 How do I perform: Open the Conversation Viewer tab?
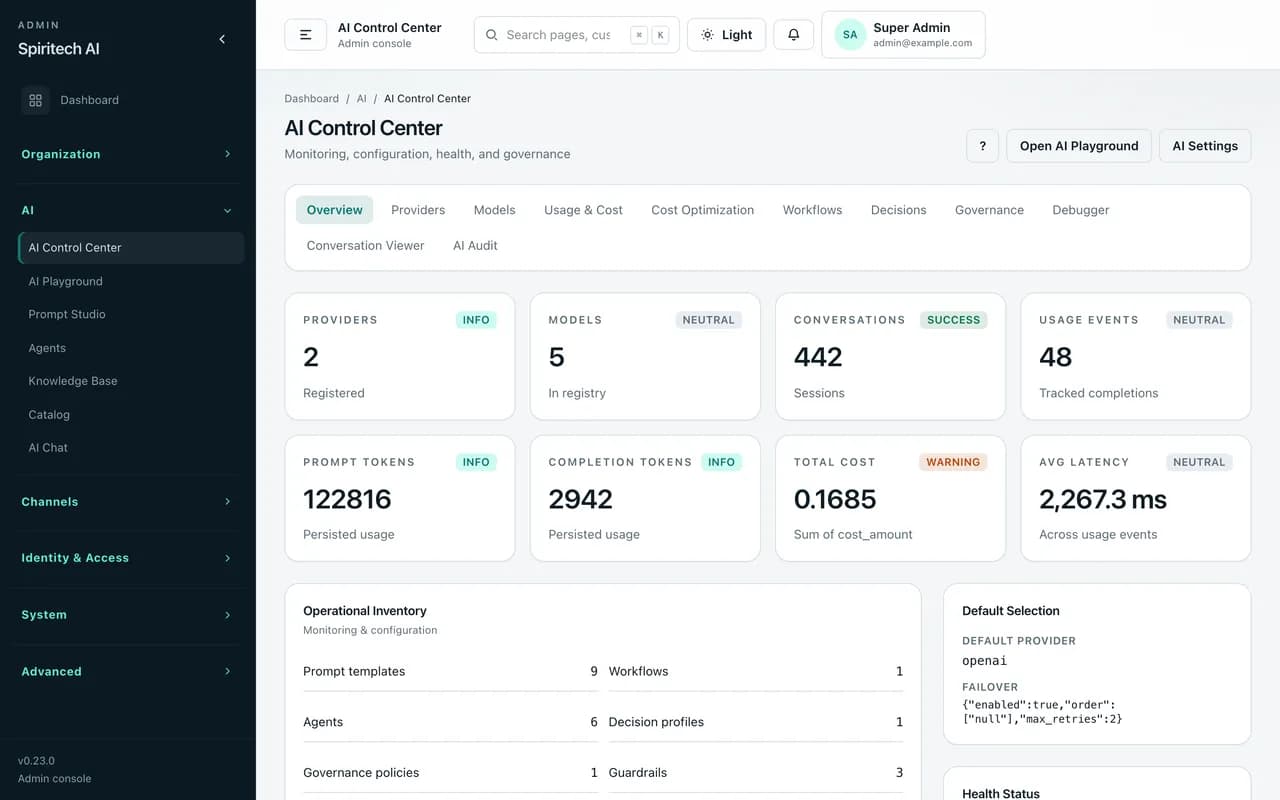coord(366,246)
